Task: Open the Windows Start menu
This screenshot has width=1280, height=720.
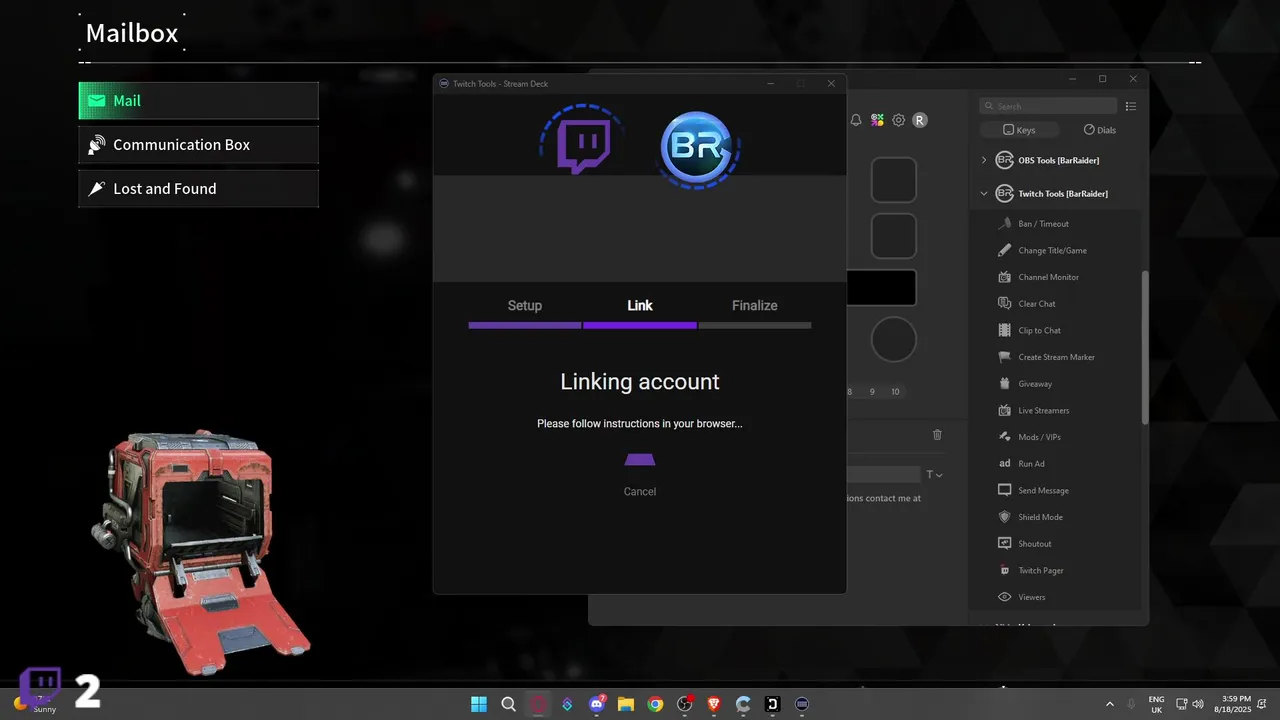Action: (479, 704)
